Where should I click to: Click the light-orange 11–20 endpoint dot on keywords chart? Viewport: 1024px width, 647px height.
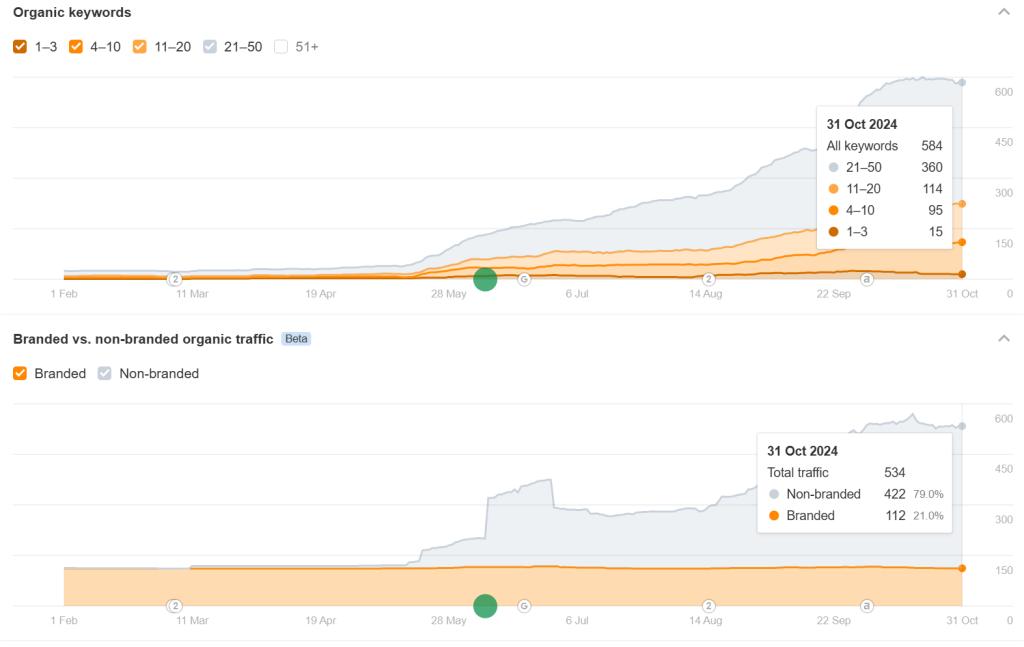tap(962, 204)
